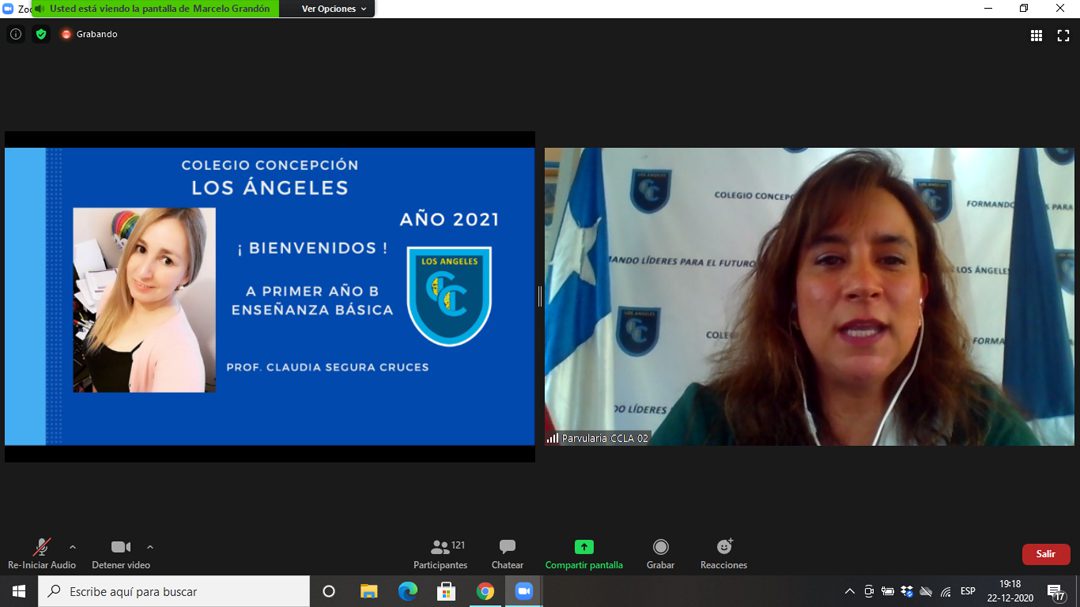Expand video options arrow beside camera
Screen dimensions: 1080x607
click(150, 547)
